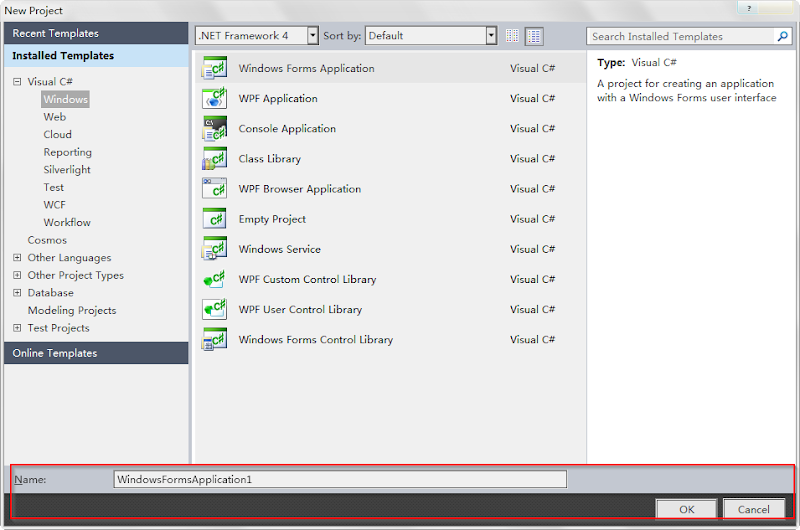Screen dimensions: 800x530
Task: Switch to small icons view
Action: (x=512, y=36)
